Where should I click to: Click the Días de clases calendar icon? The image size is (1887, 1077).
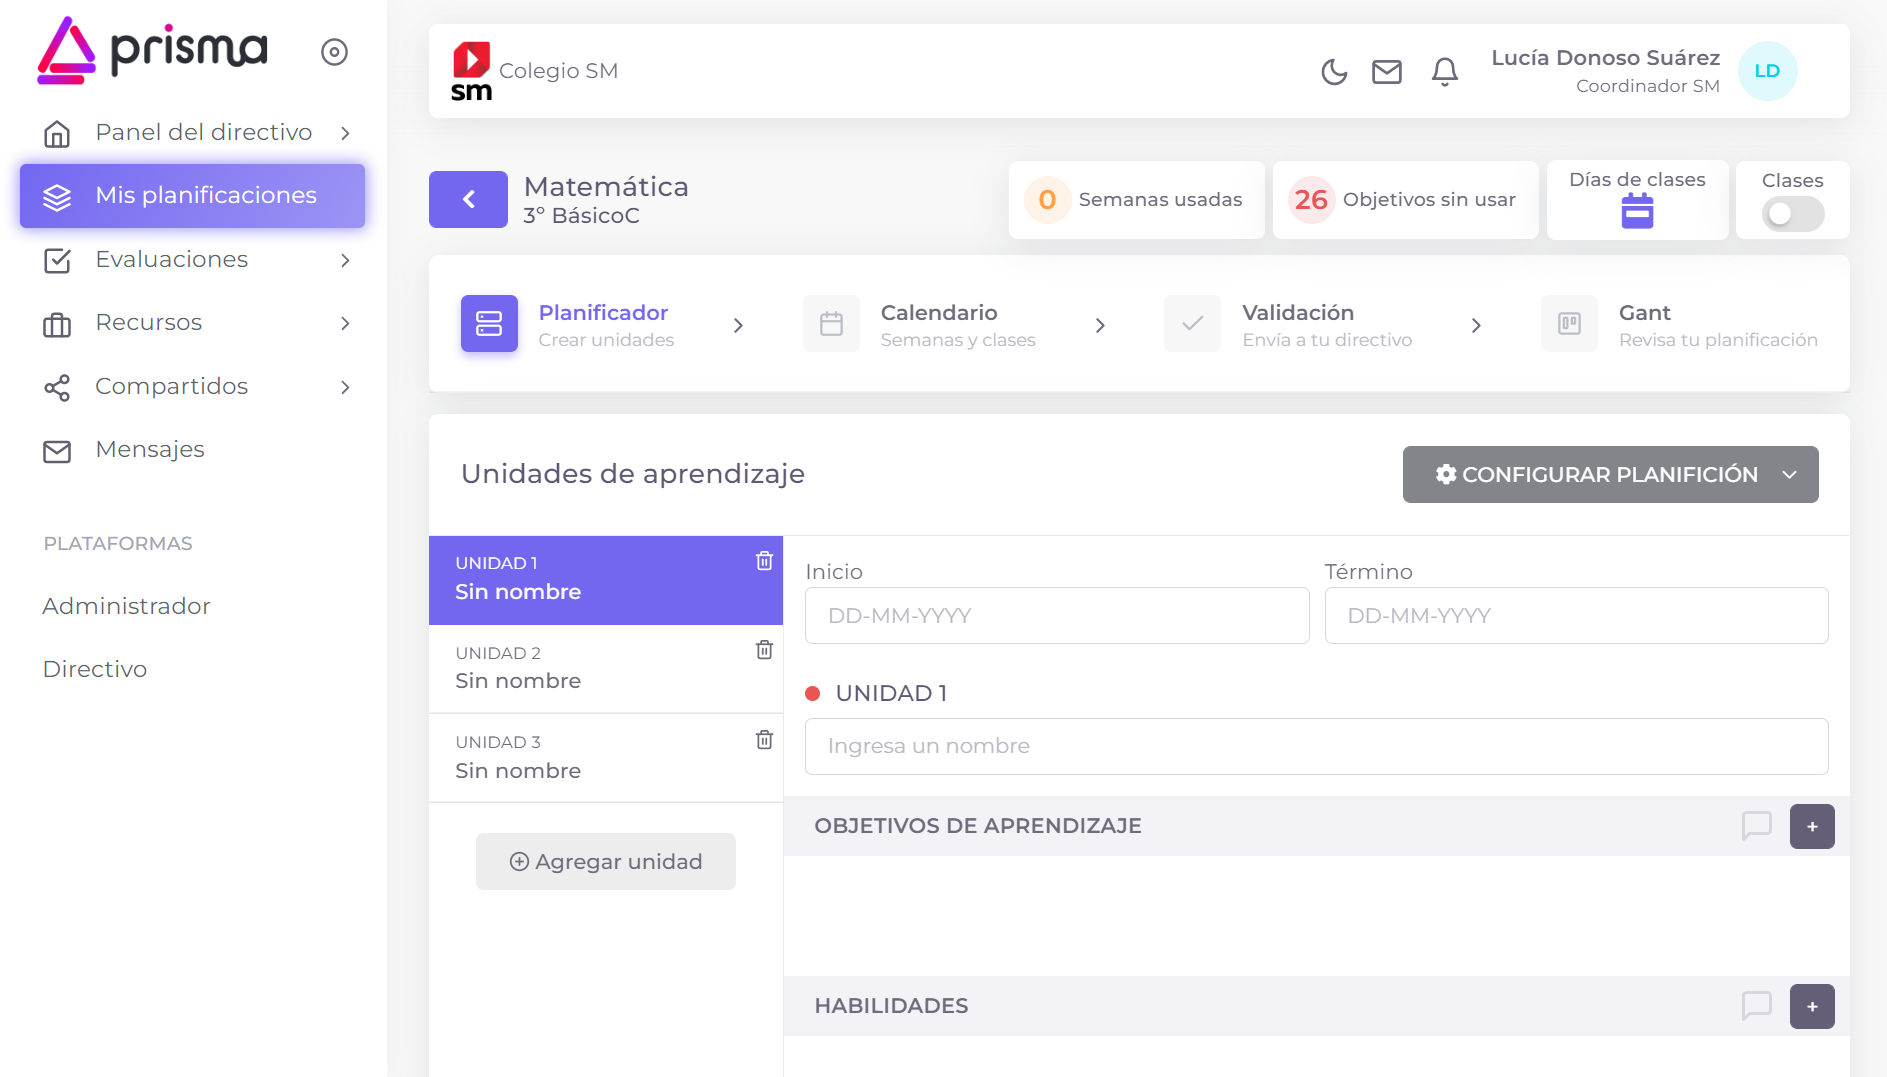click(1637, 212)
